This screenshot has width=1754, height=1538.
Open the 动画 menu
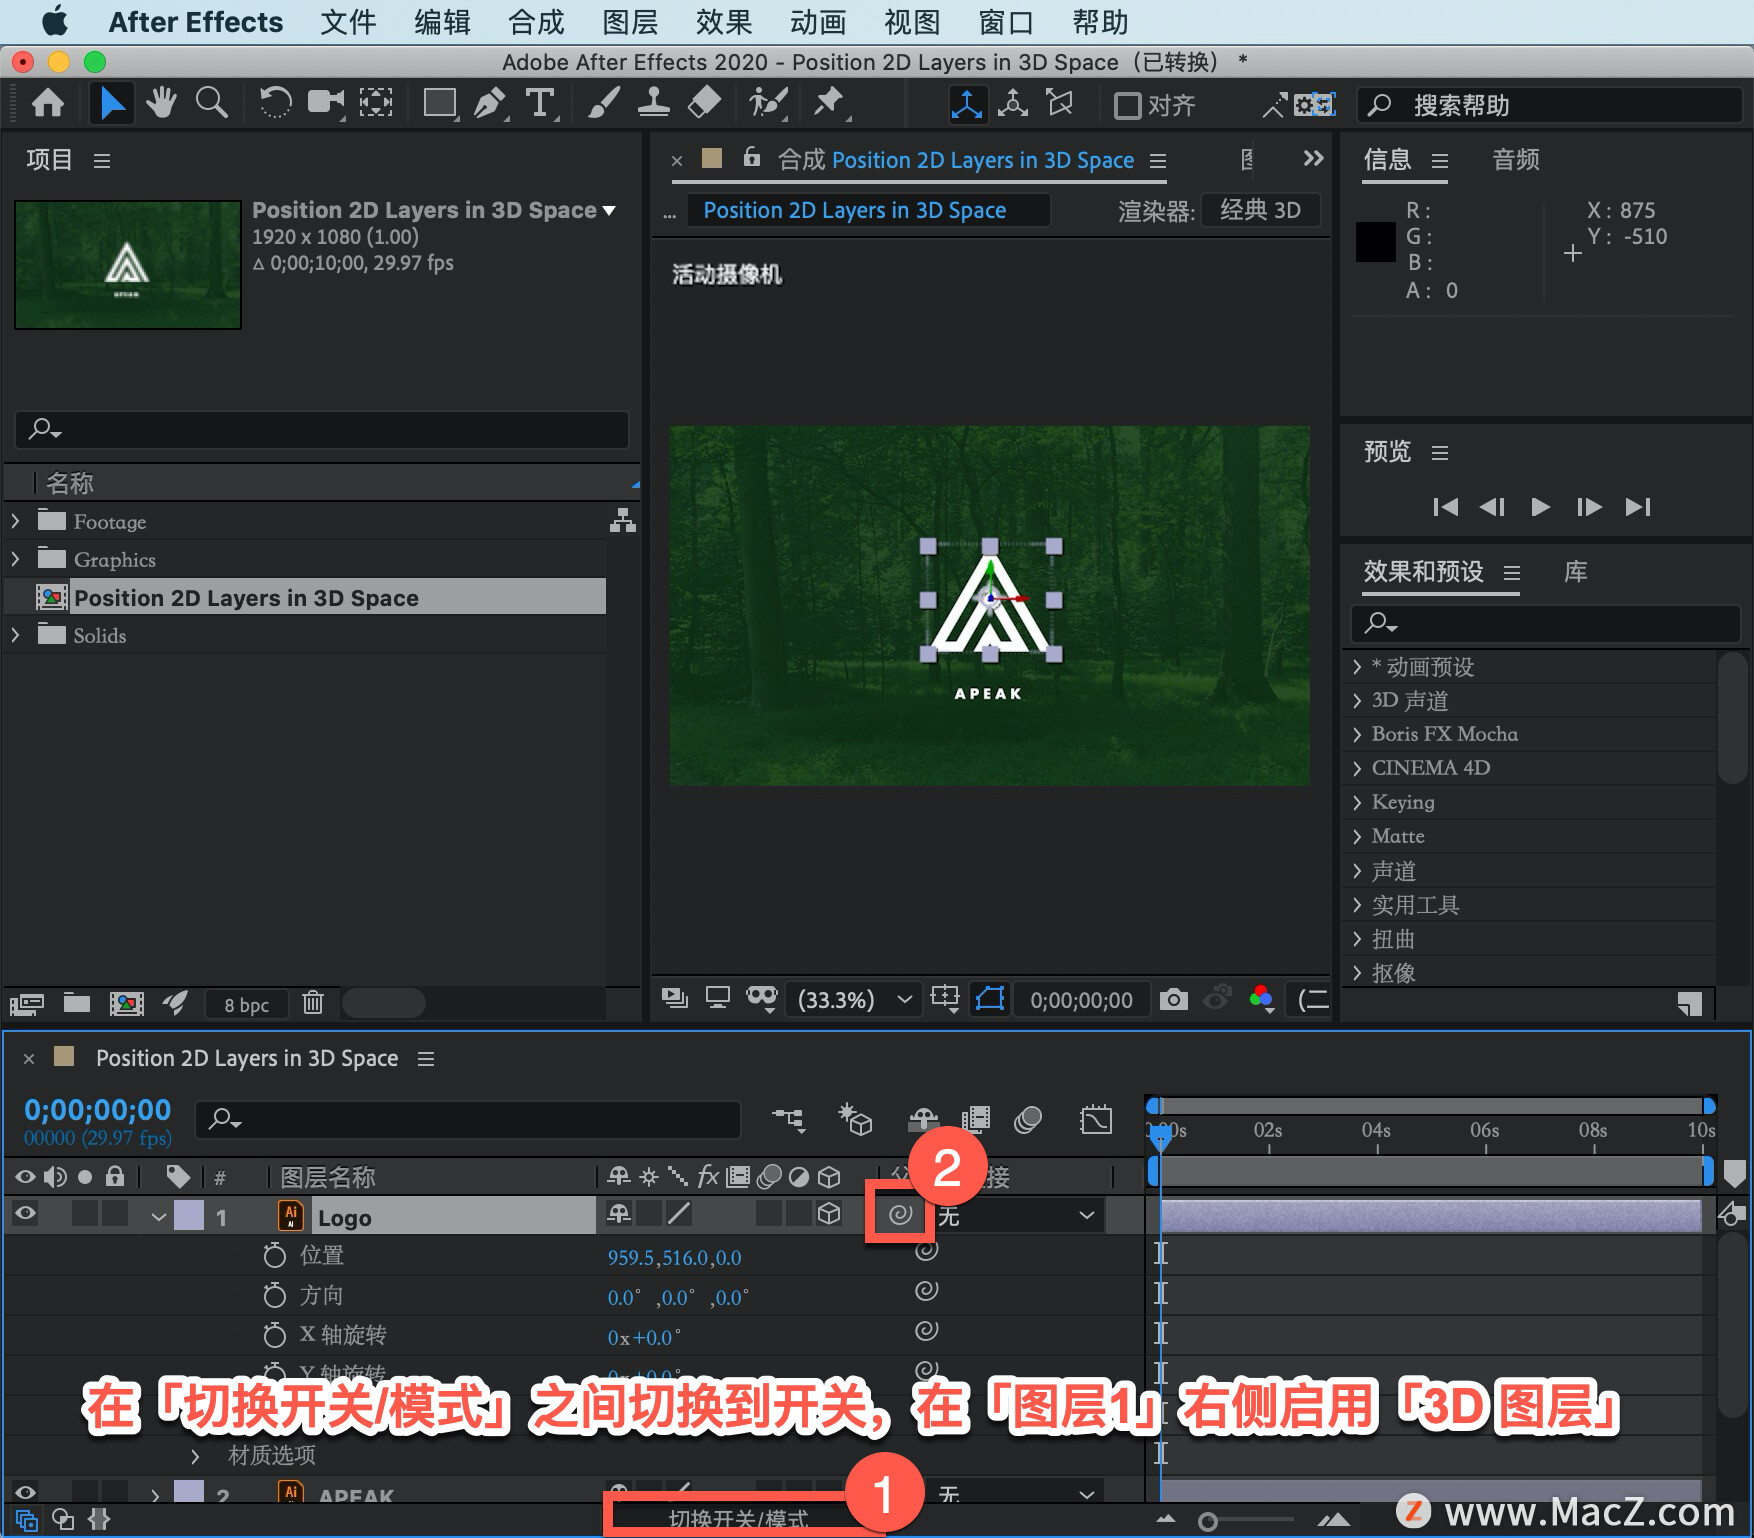[x=818, y=22]
